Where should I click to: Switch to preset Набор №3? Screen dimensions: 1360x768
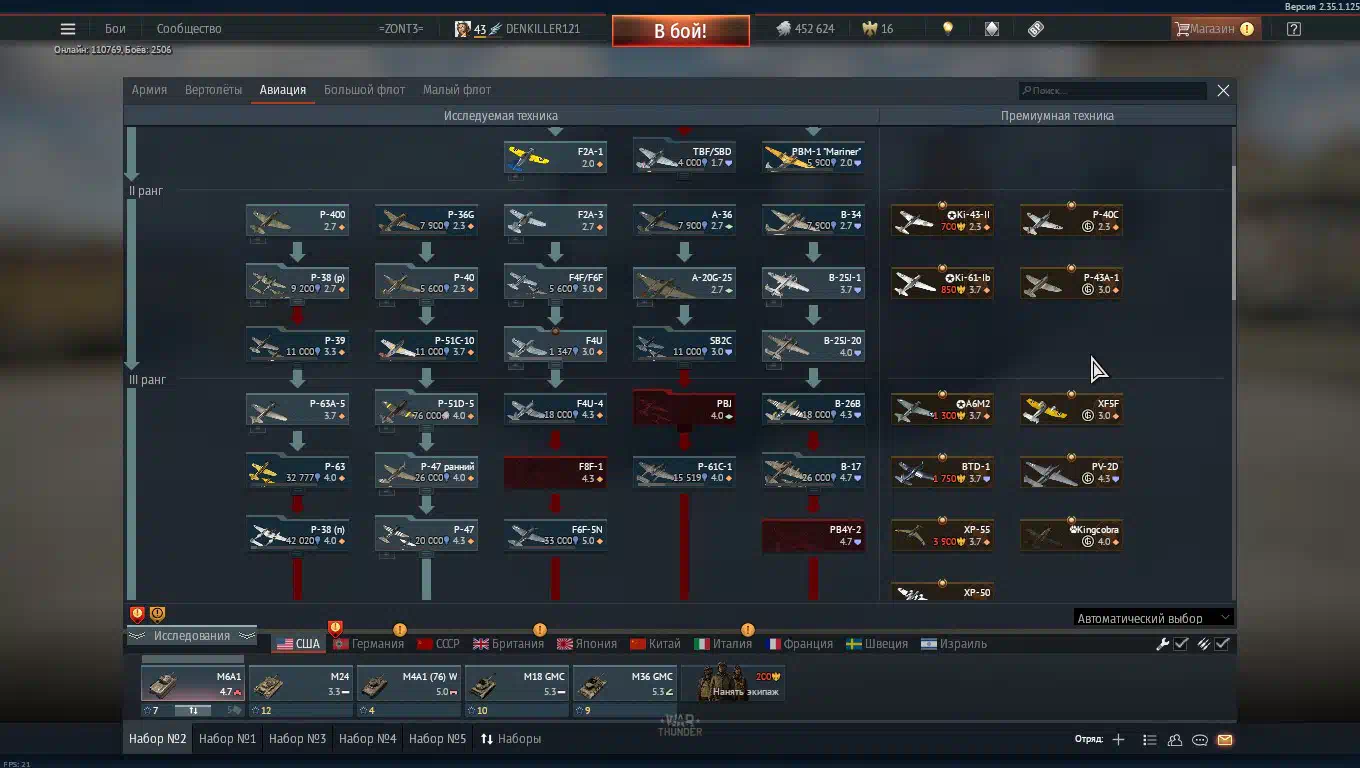(298, 739)
